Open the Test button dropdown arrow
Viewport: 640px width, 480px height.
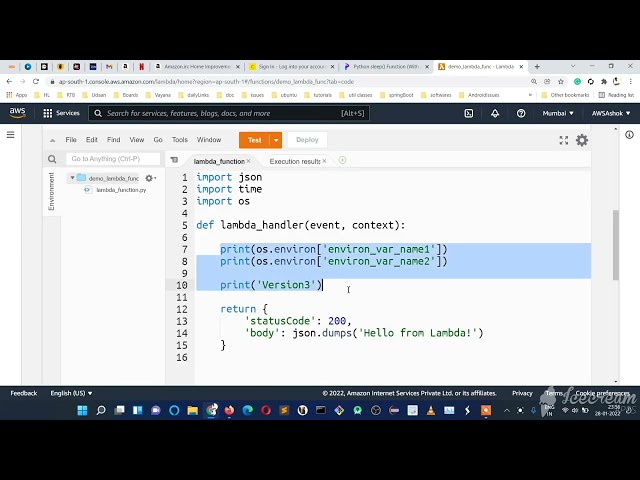click(276, 140)
